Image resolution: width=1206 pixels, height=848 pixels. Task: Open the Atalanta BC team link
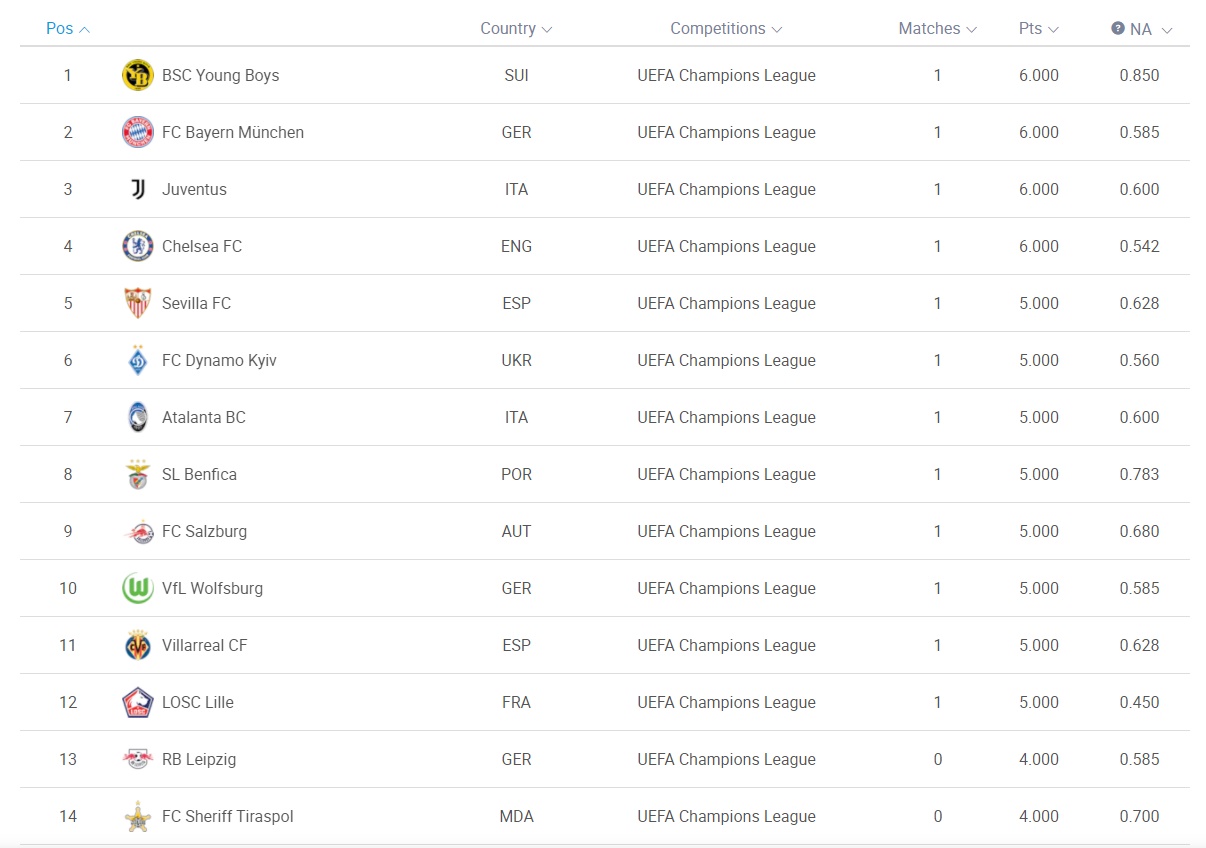[204, 418]
